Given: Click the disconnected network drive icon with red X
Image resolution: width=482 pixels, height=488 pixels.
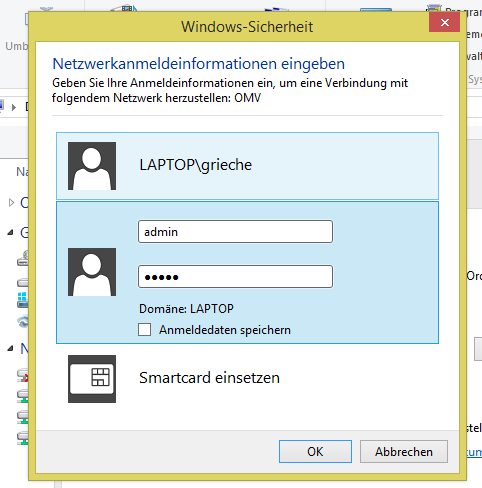Looking at the screenshot, I should [x=23, y=376].
